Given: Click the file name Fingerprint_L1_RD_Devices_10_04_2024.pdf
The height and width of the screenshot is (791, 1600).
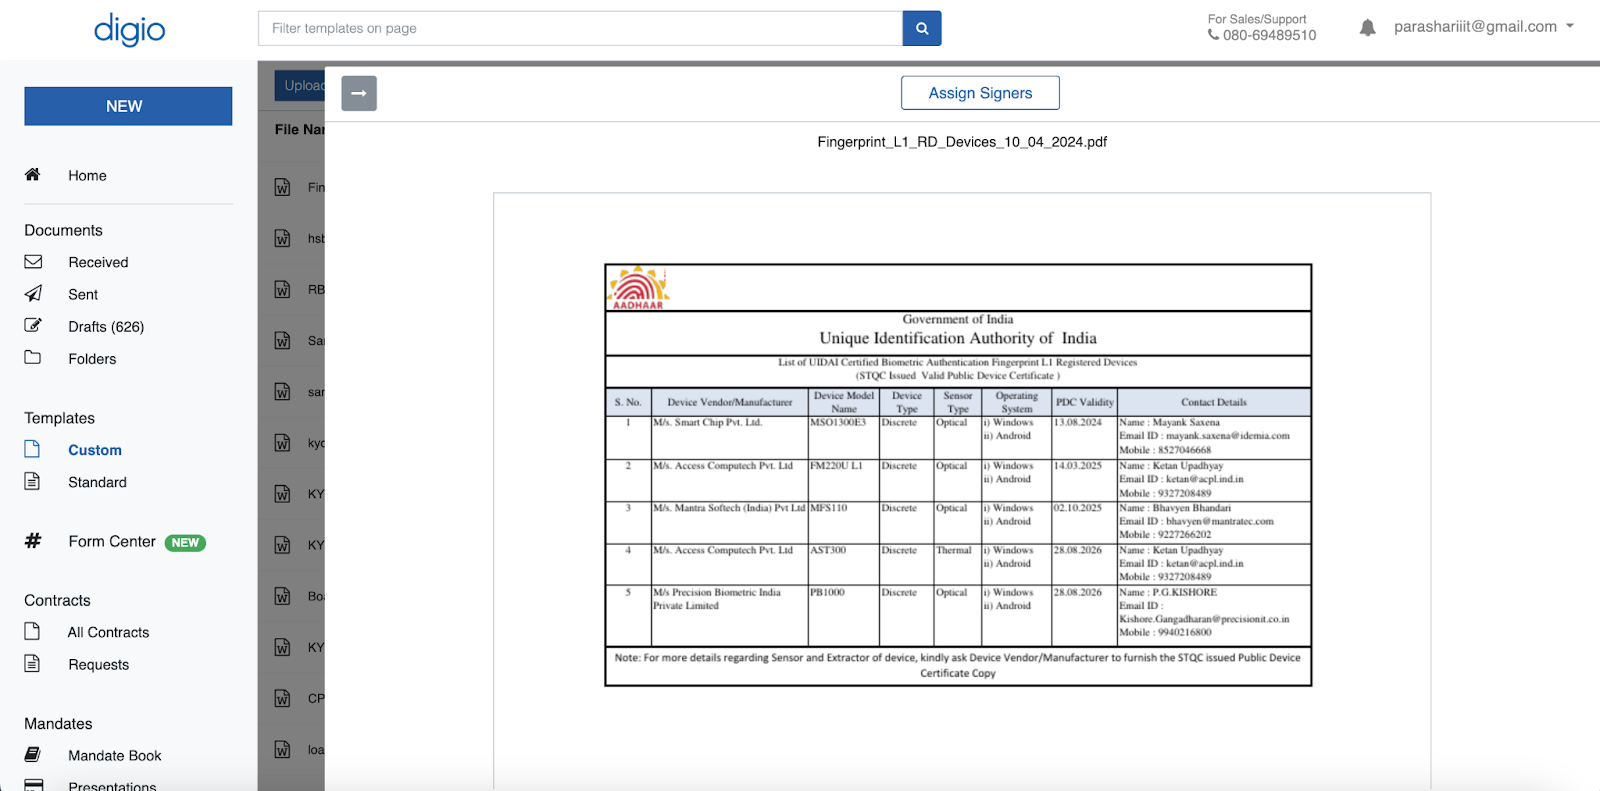Looking at the screenshot, I should (962, 142).
